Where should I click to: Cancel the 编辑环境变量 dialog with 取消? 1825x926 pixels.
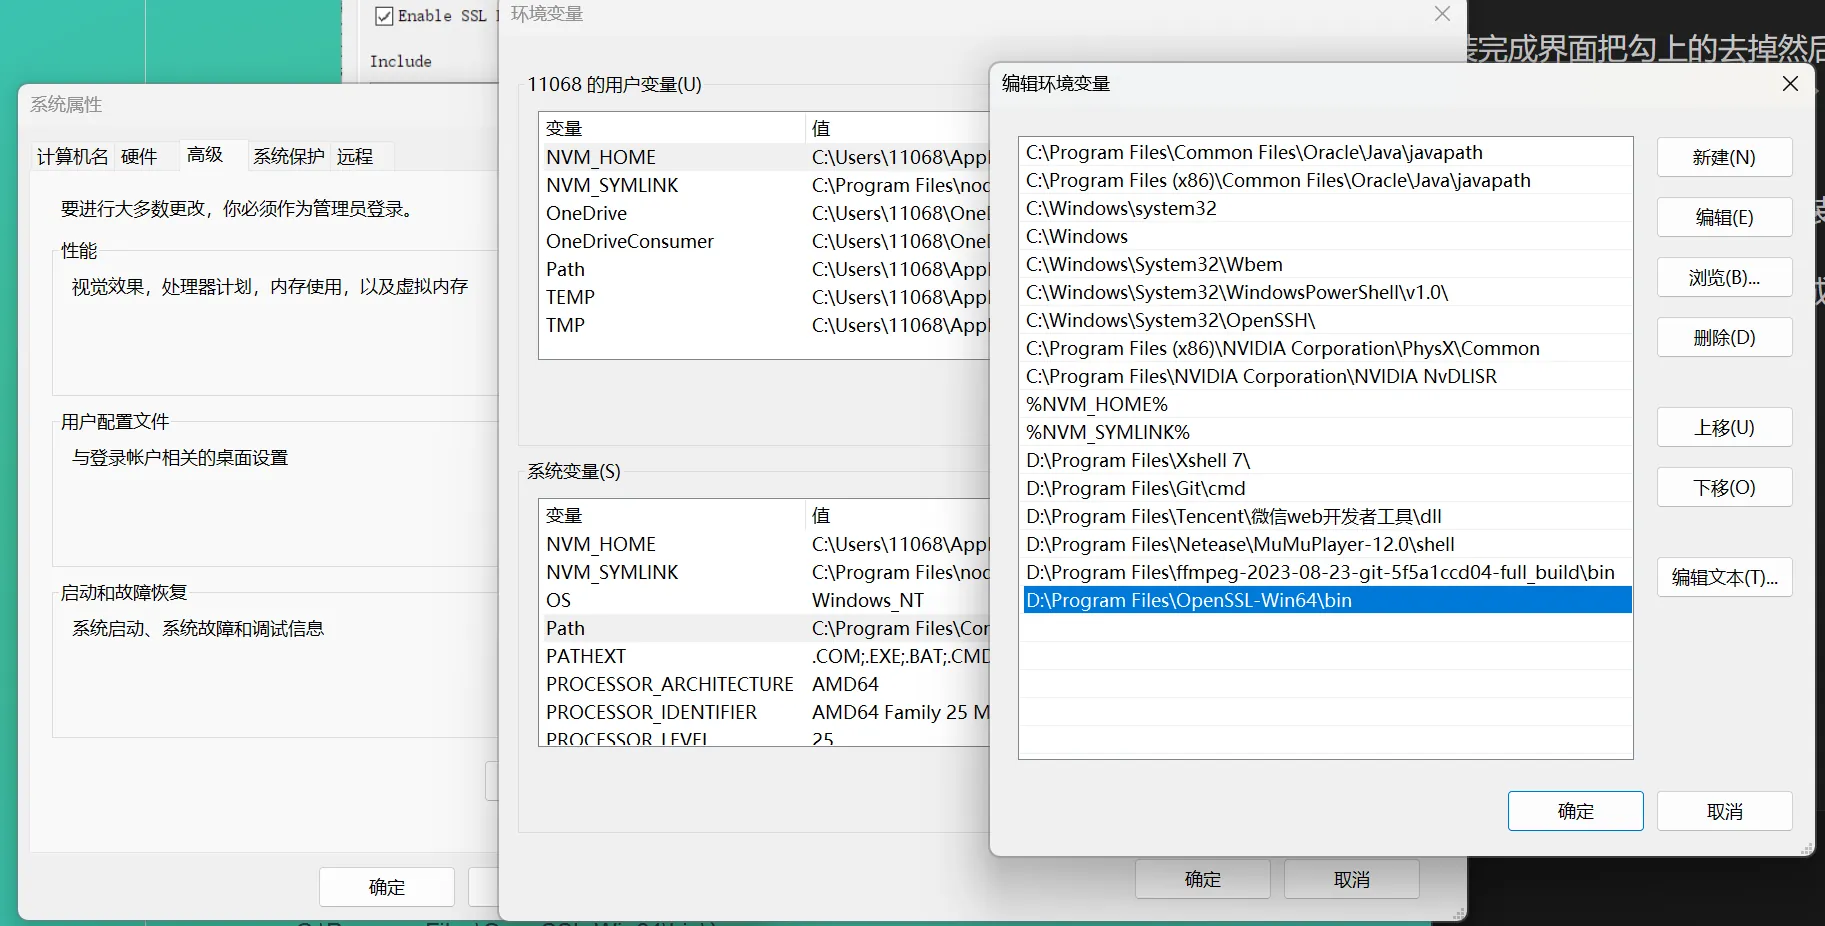point(1723,811)
